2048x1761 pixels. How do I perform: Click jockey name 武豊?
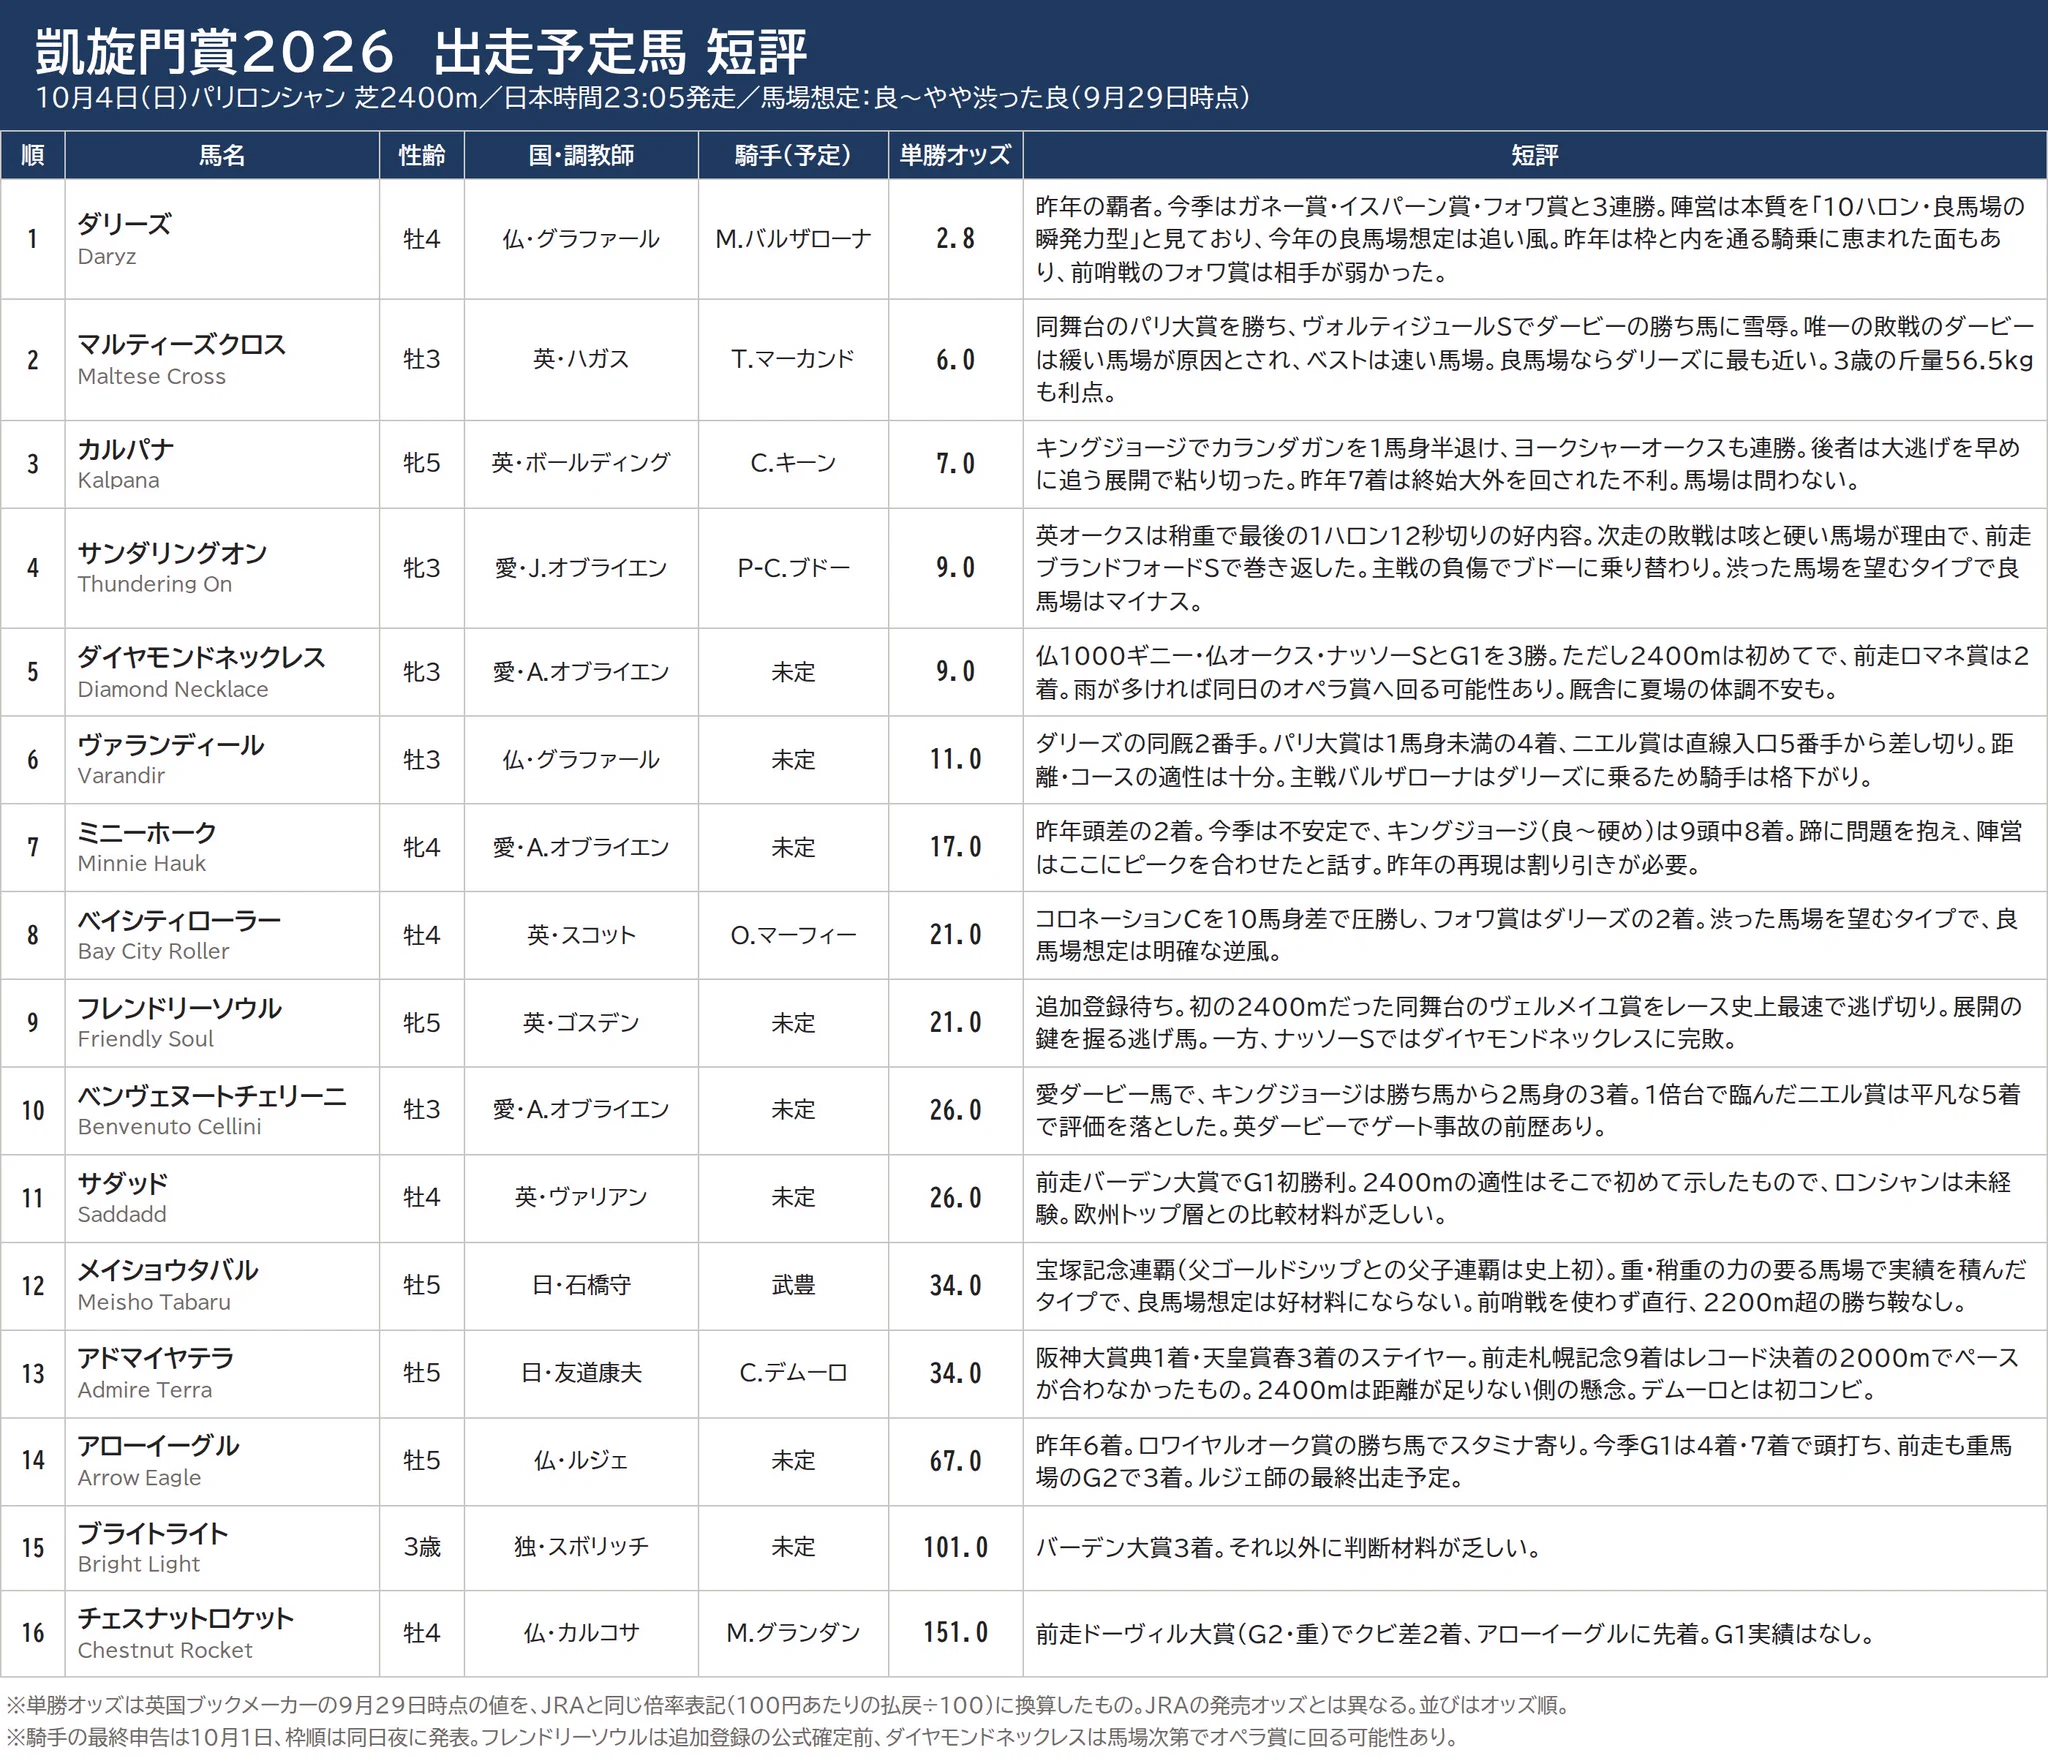793,1285
